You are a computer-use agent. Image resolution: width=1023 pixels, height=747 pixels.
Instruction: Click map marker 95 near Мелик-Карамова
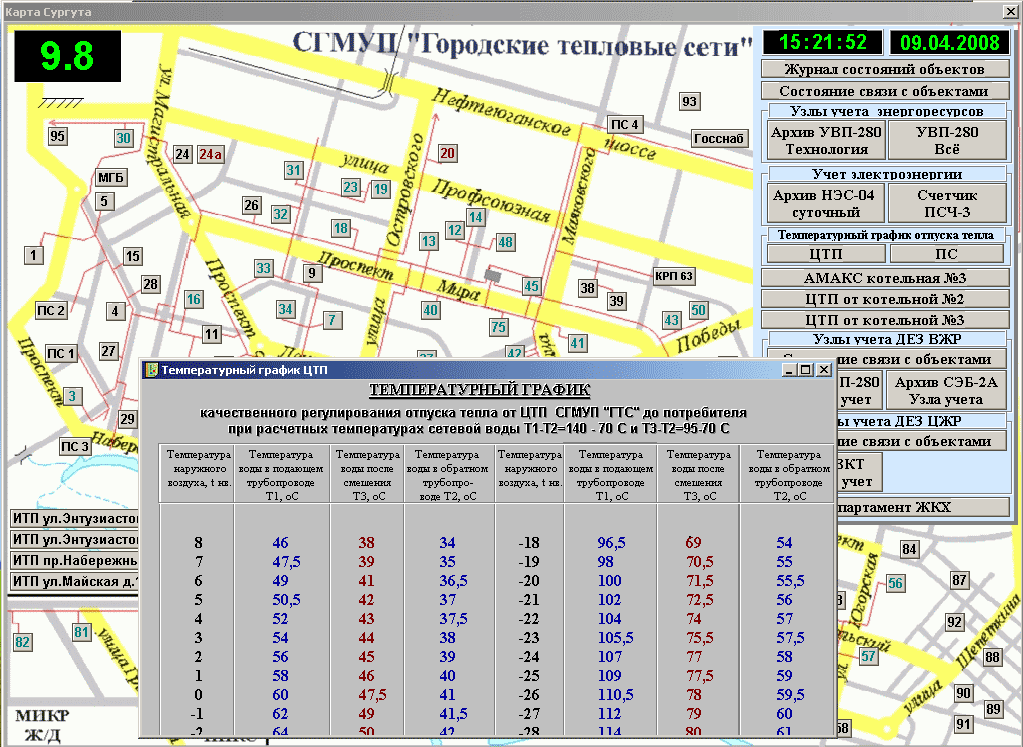pos(57,135)
